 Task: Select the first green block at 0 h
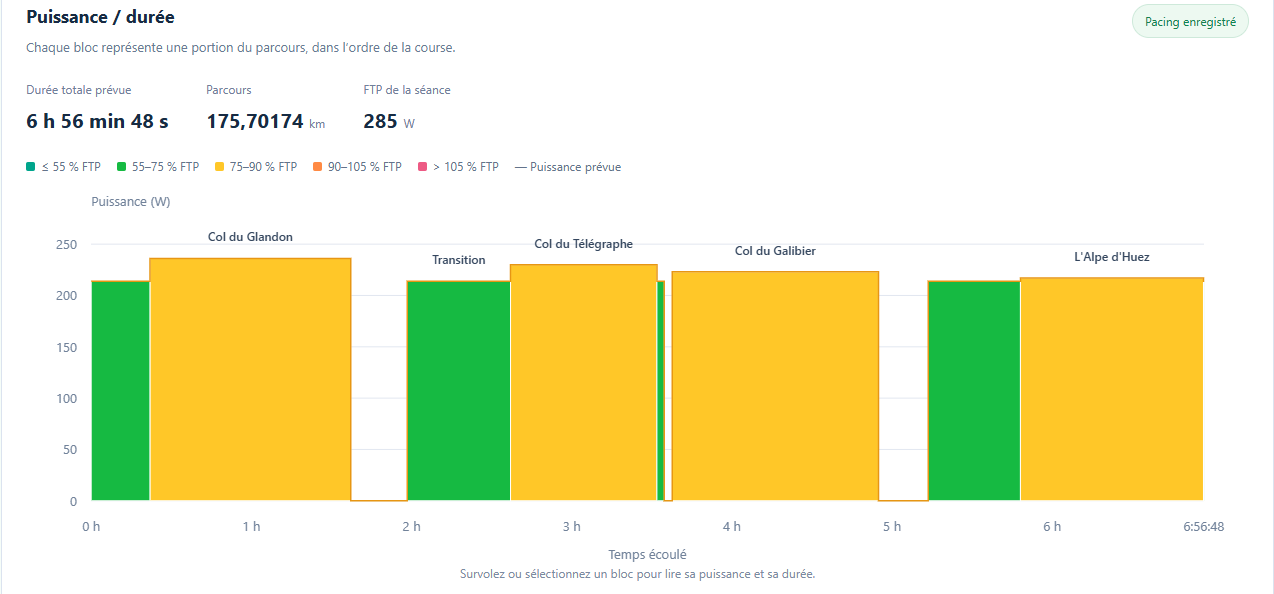[x=120, y=391]
